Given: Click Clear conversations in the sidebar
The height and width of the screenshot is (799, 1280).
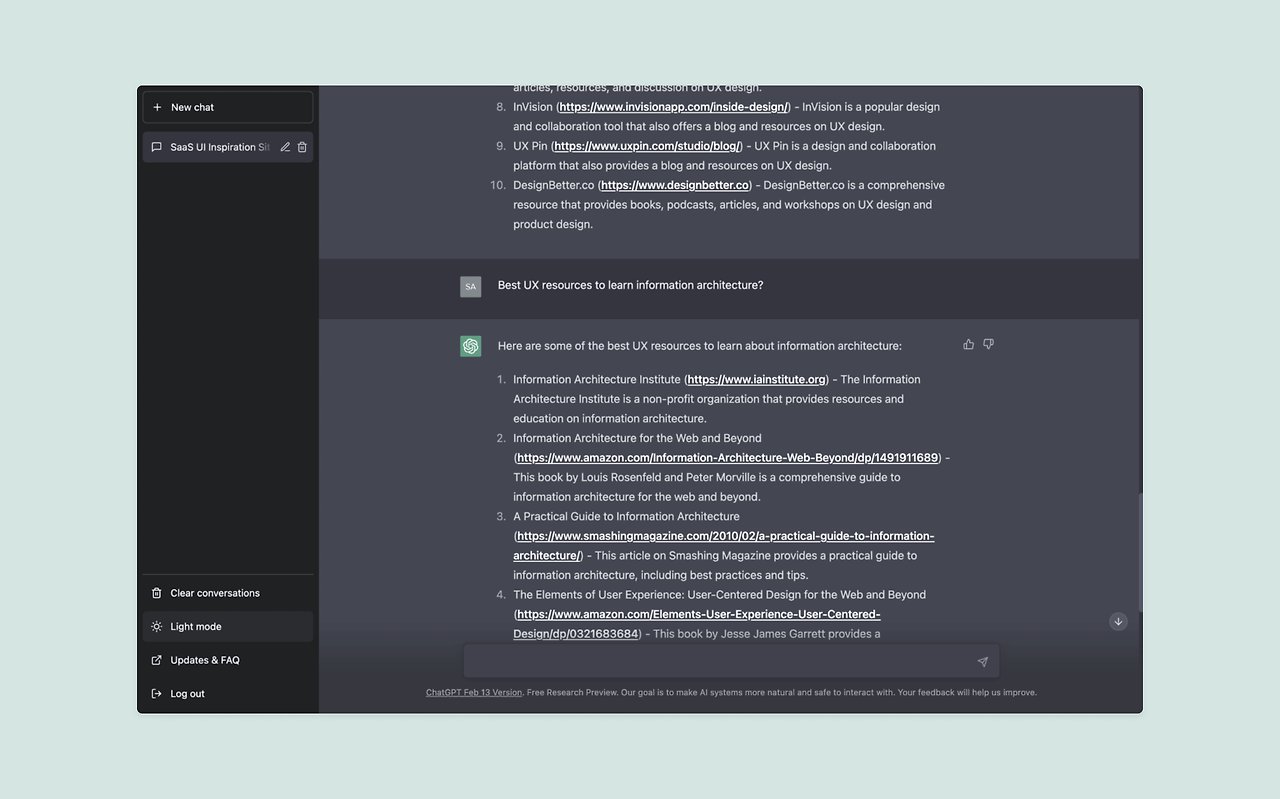Looking at the screenshot, I should [228, 593].
